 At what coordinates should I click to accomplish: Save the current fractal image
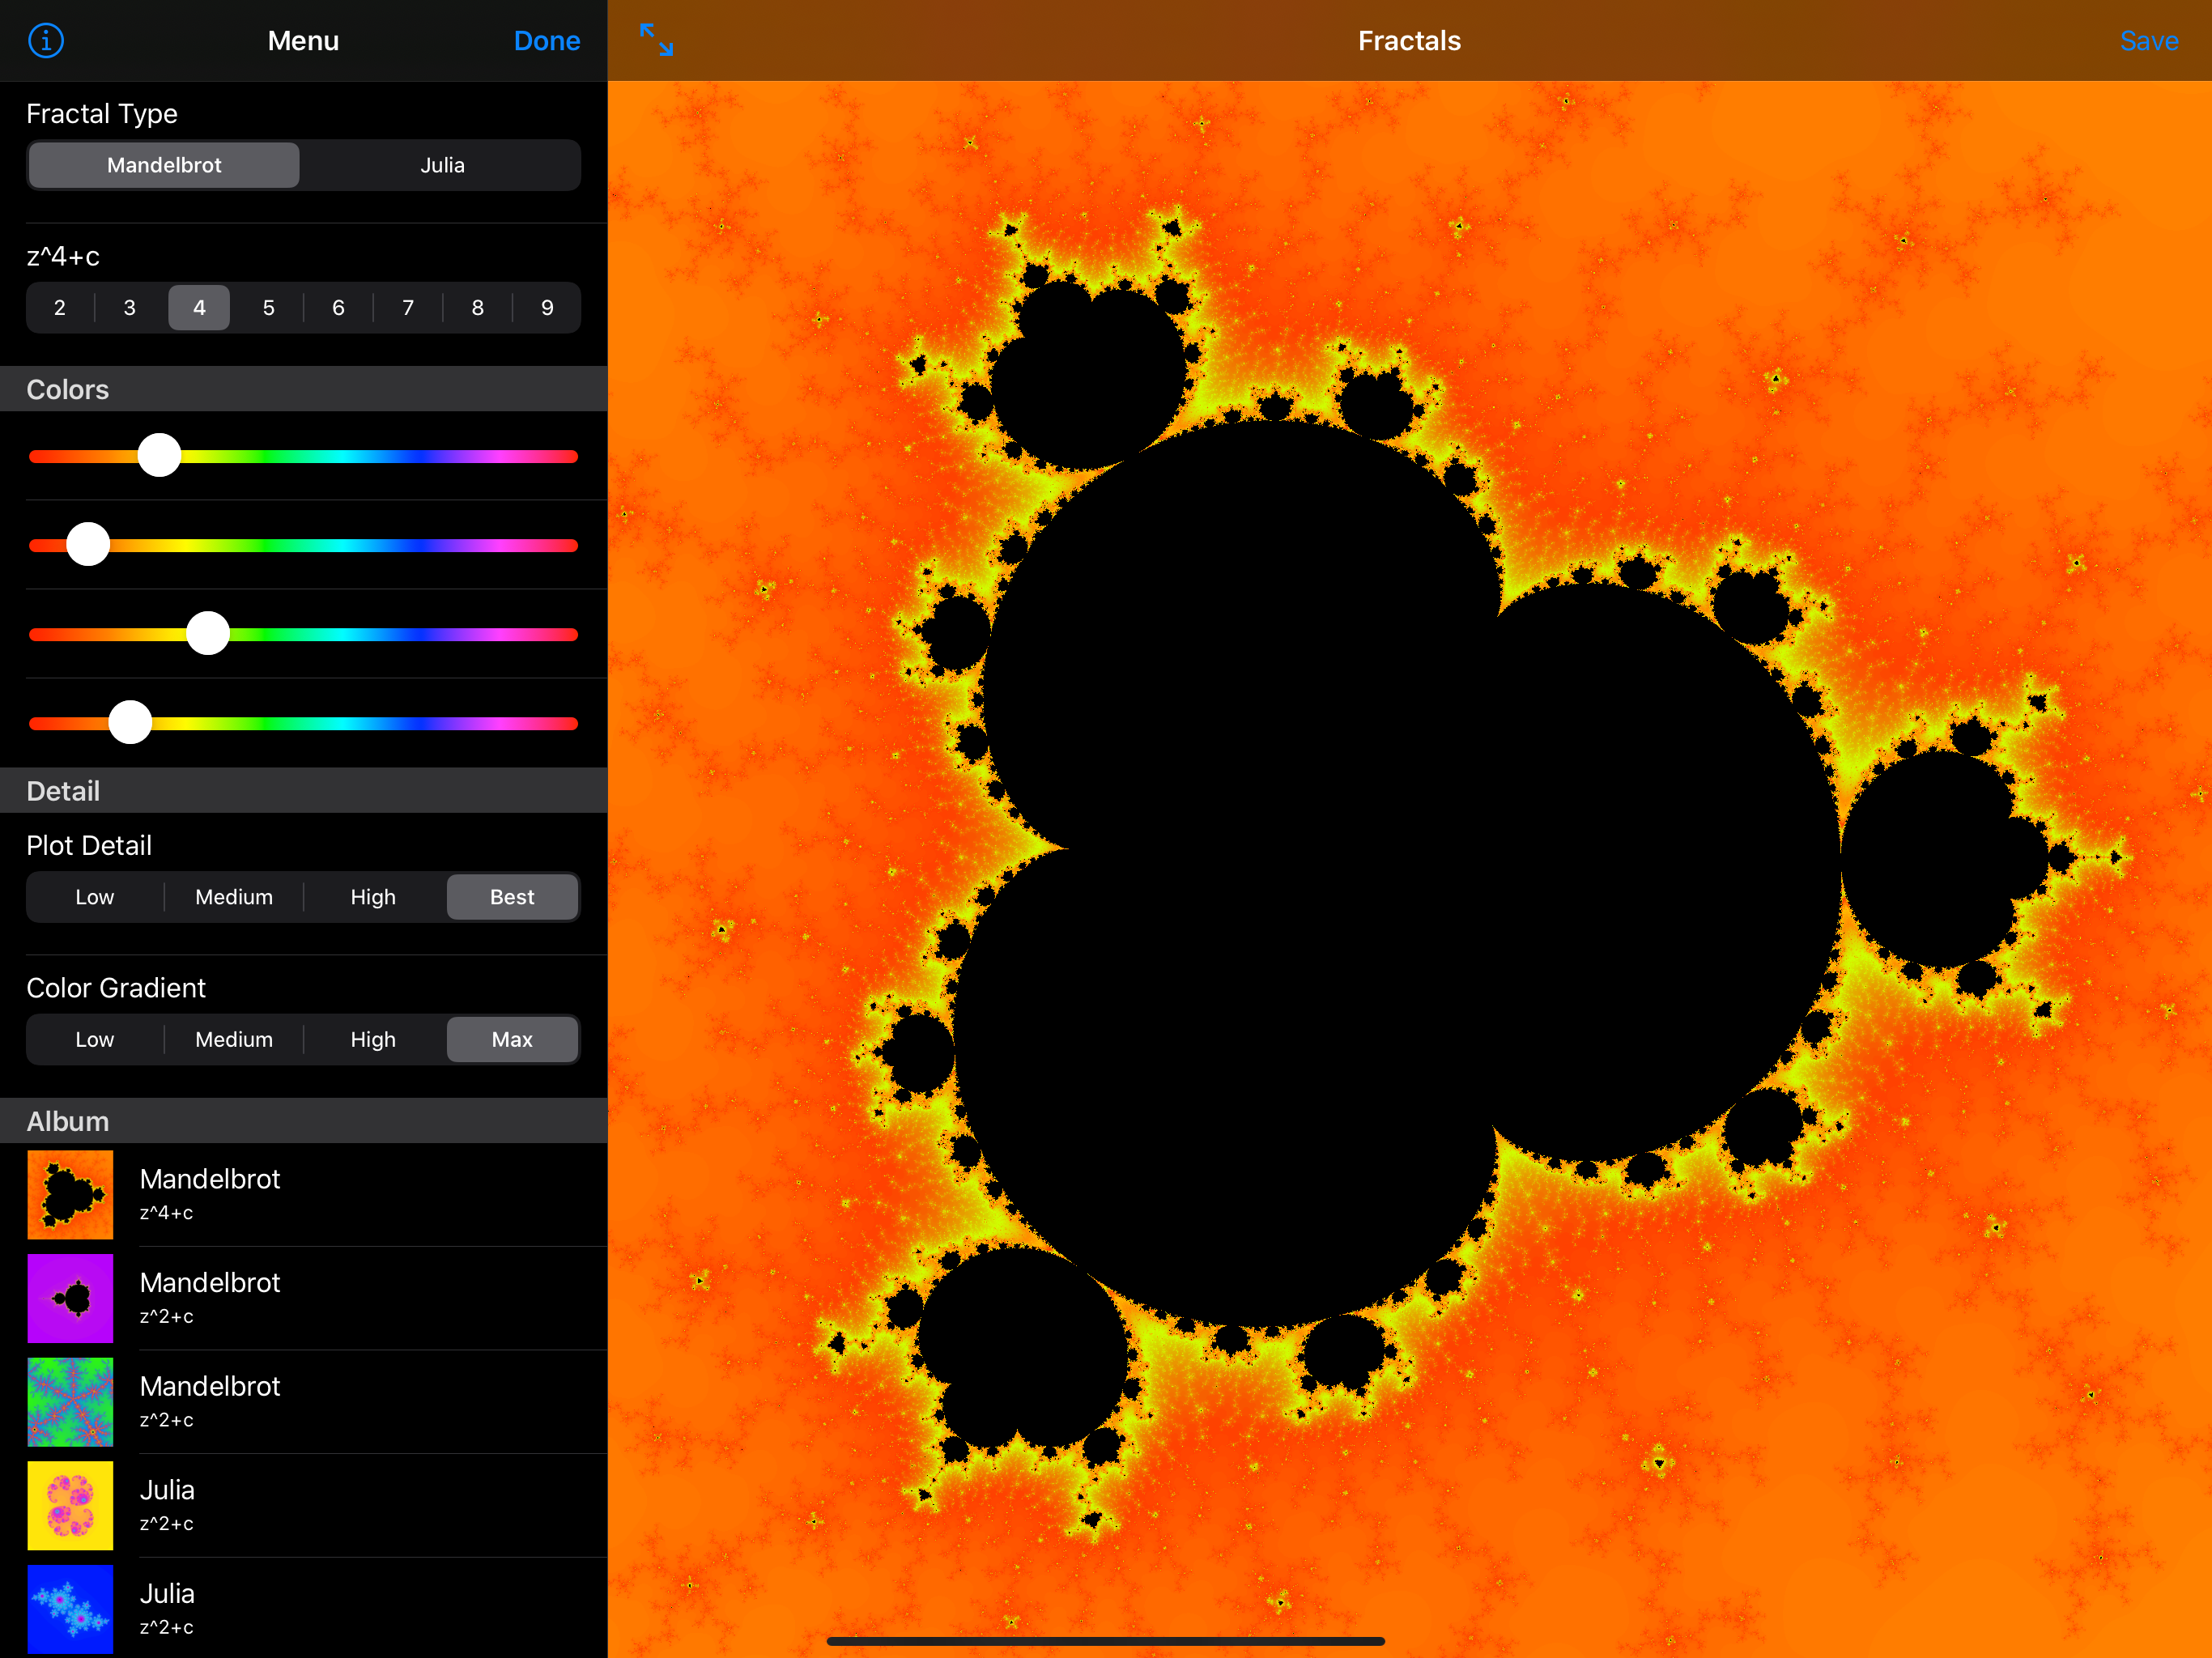click(x=2148, y=41)
